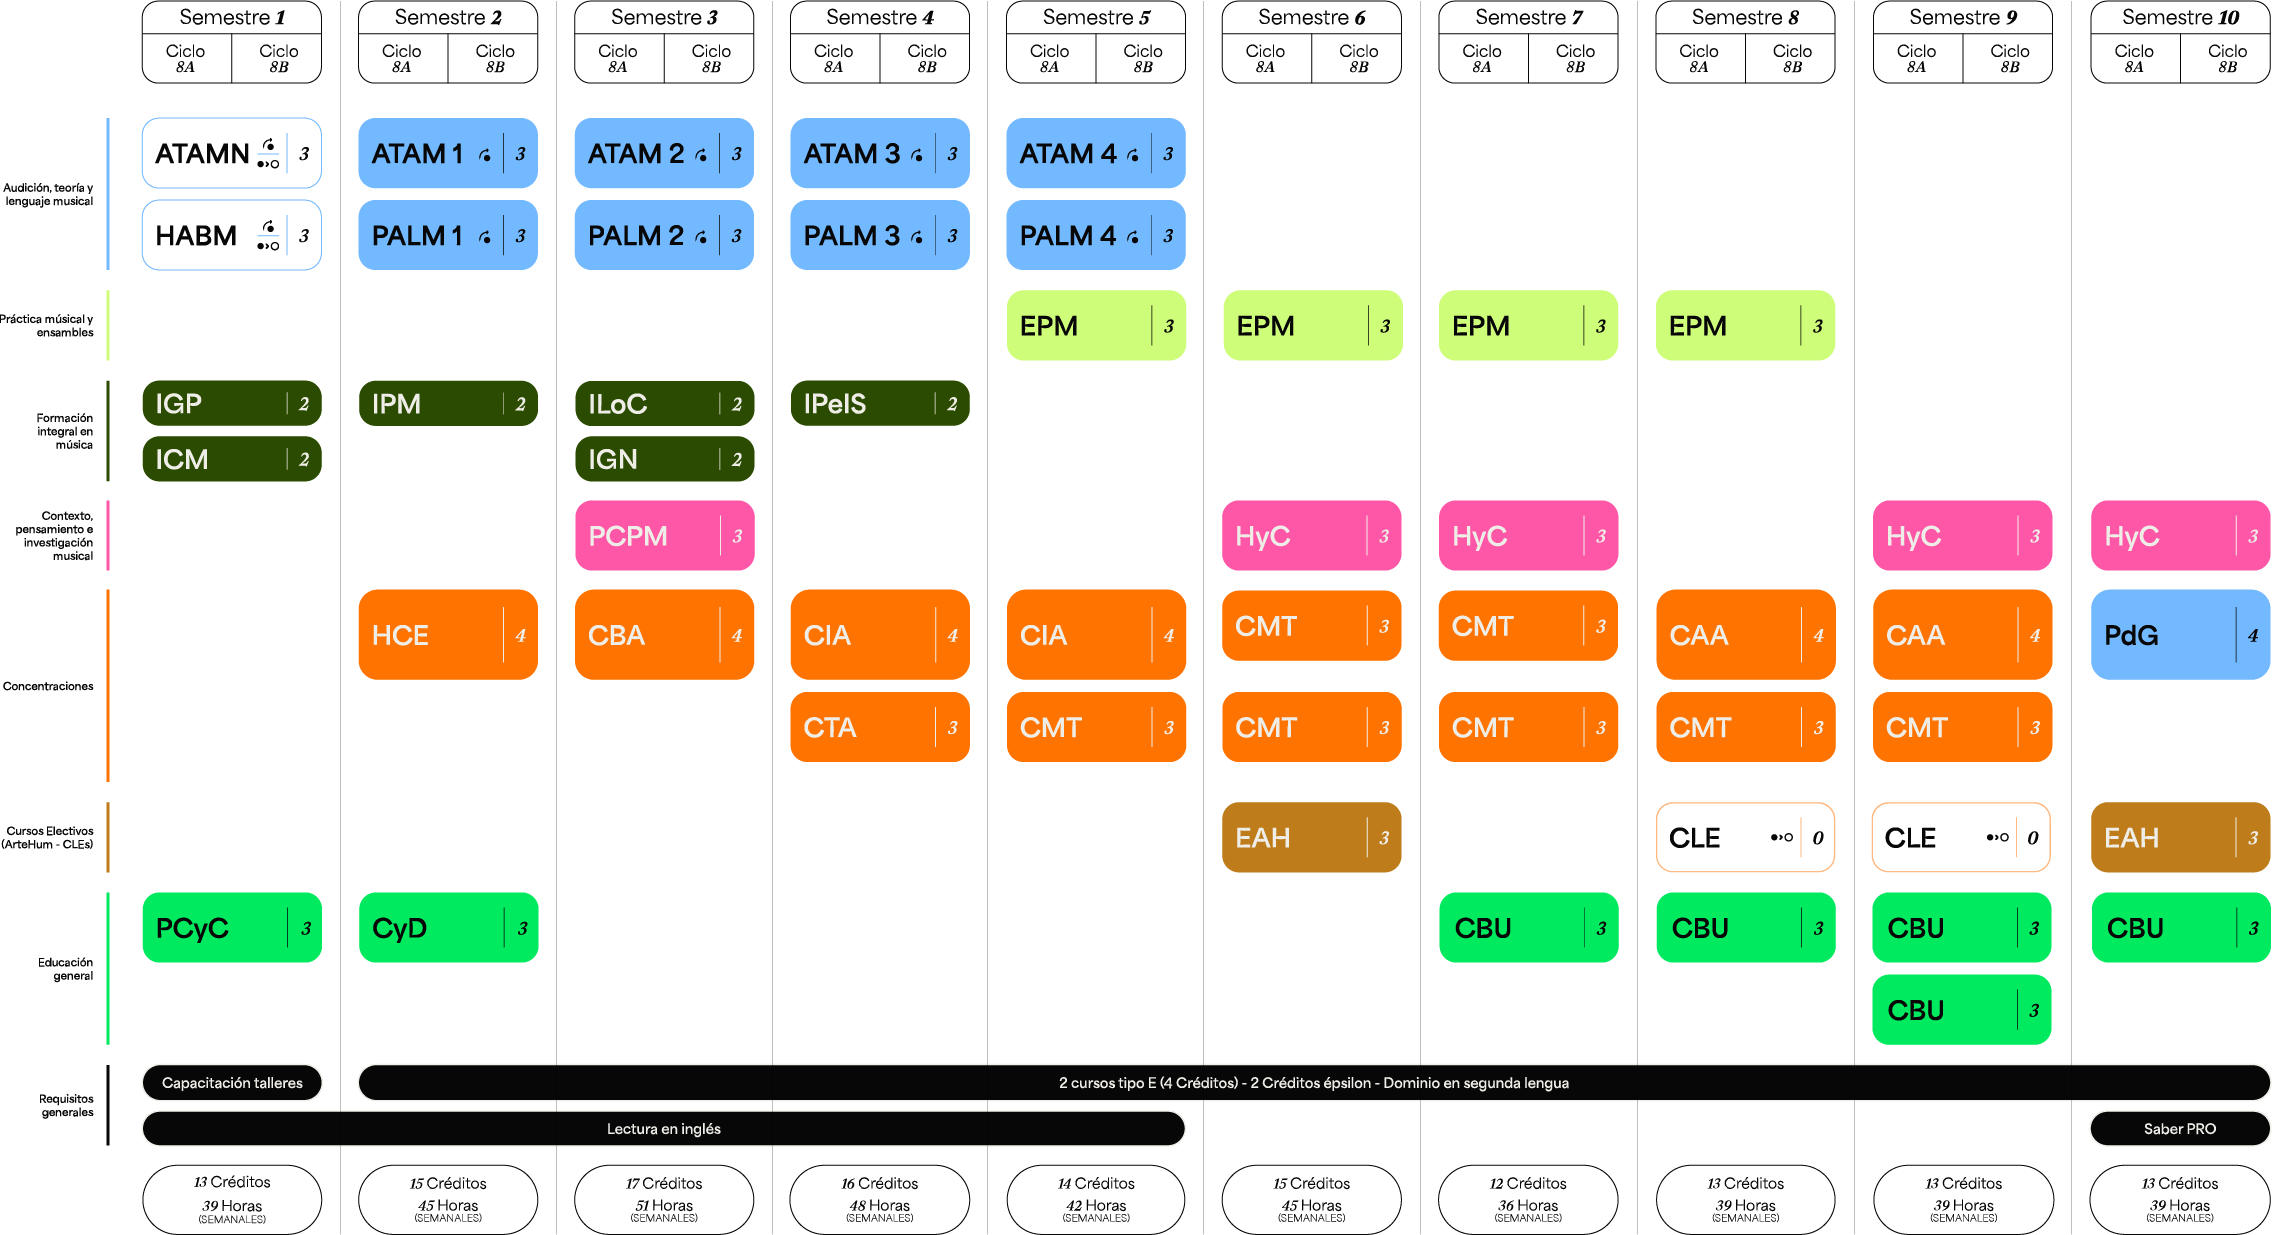The image size is (2272, 1235).
Task: Open the HyC card in Semestre 6
Action: click(x=1312, y=536)
